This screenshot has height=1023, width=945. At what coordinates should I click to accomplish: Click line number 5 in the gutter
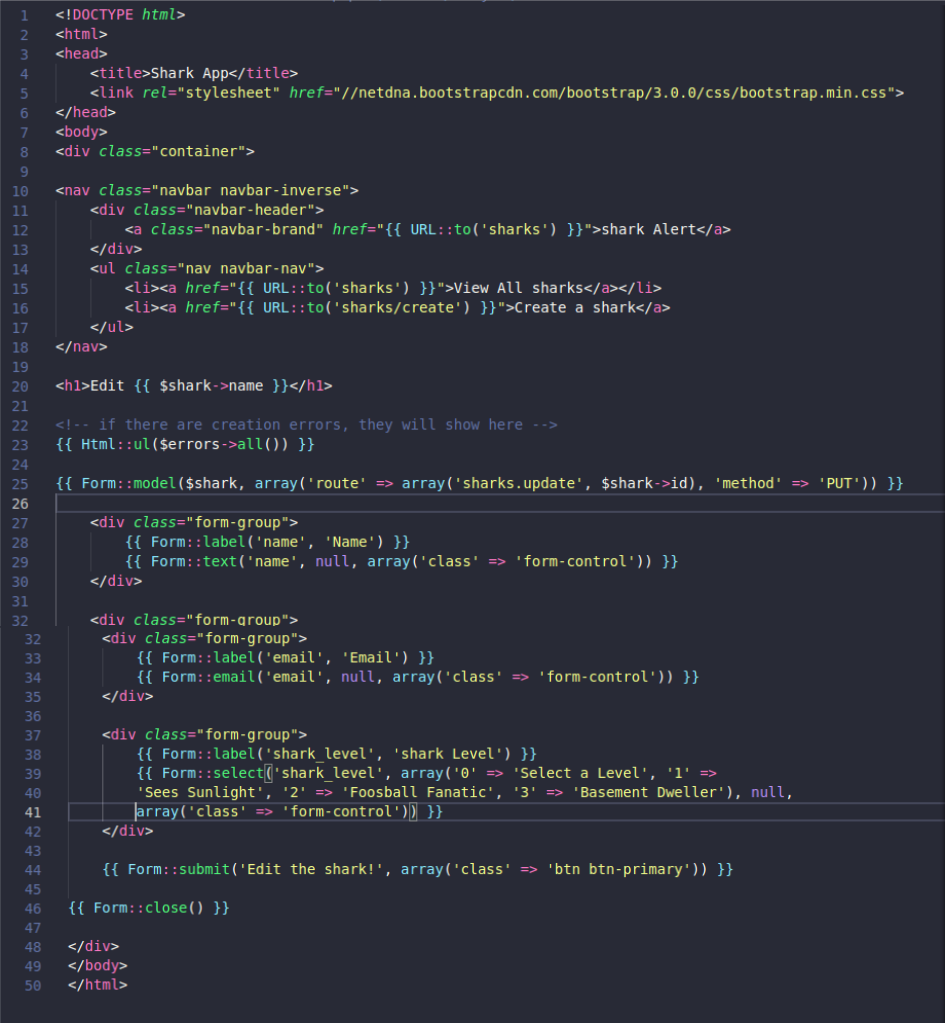click(23, 93)
